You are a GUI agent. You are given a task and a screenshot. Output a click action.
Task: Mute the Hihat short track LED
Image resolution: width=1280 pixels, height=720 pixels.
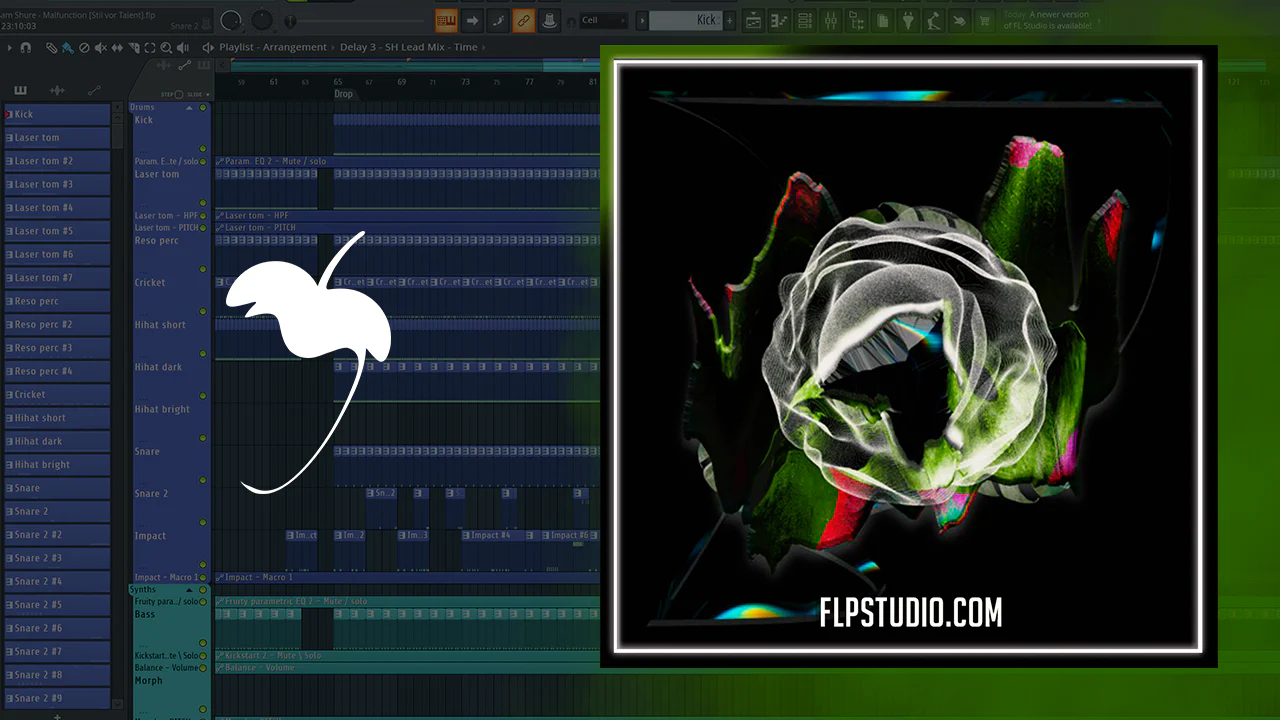pyautogui.click(x=203, y=353)
